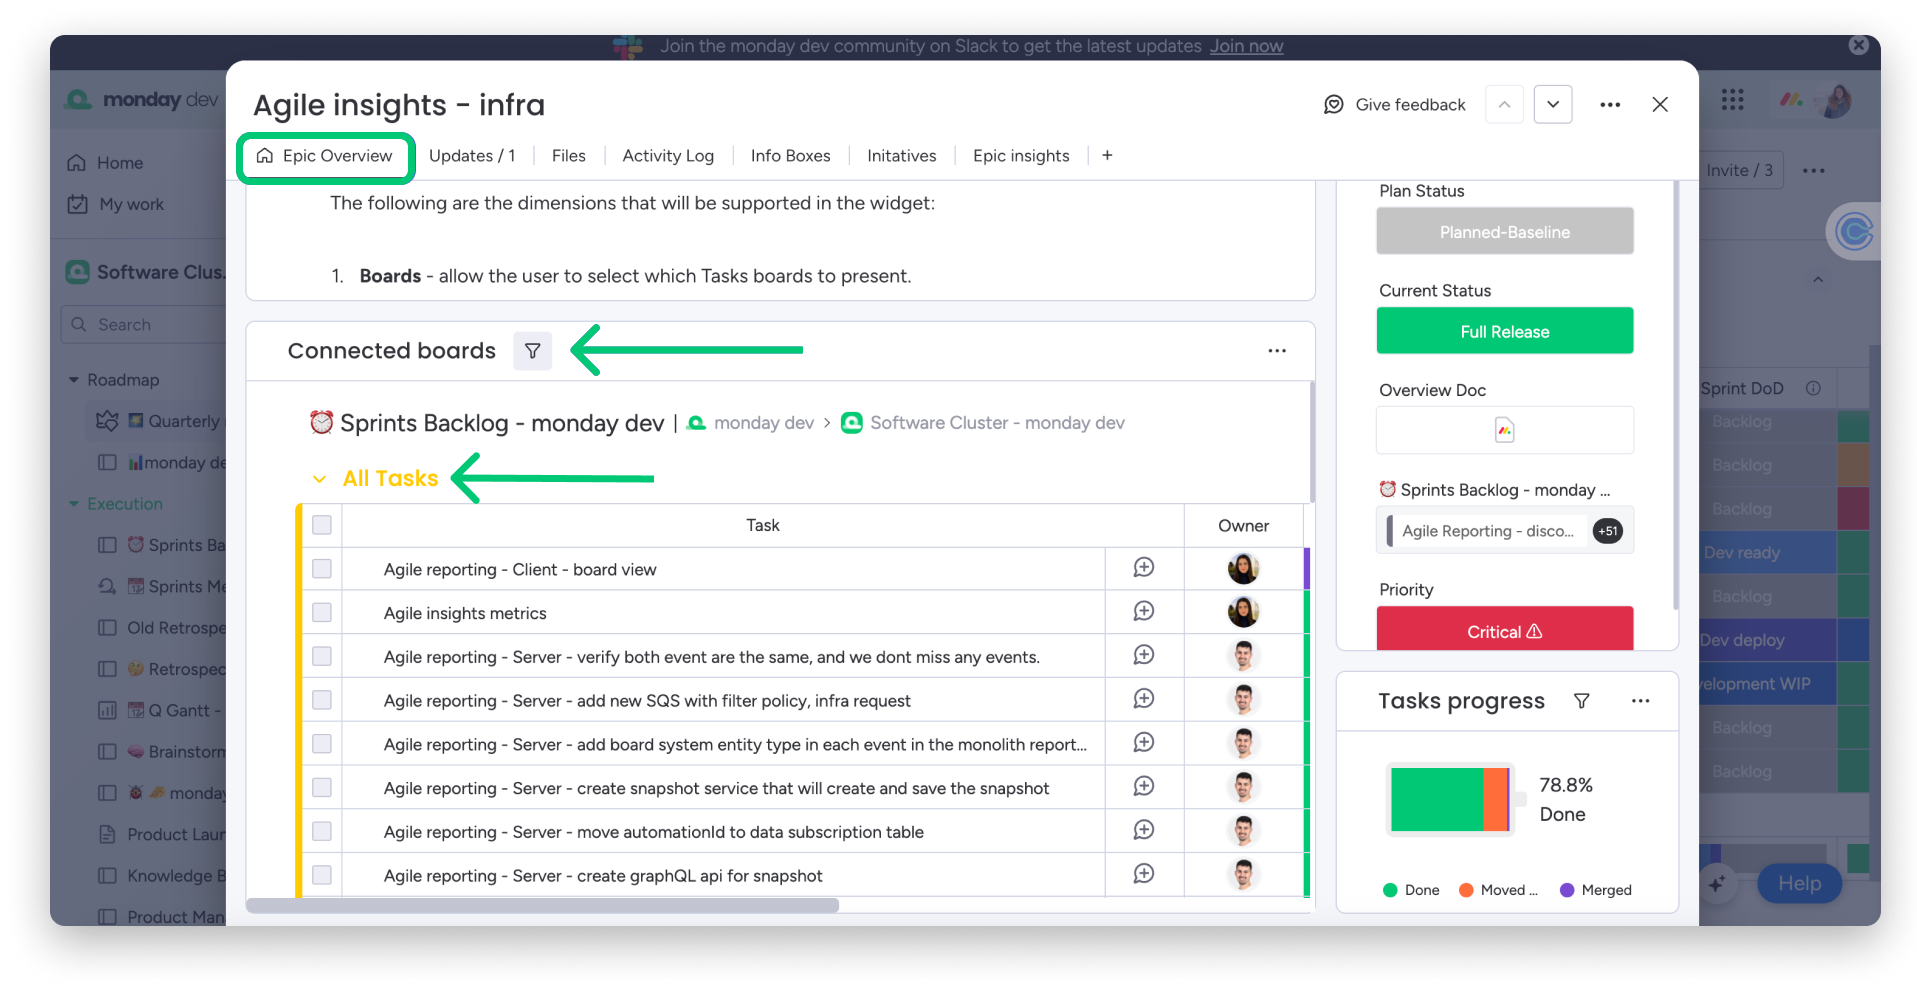Switch to the Updates / 1 tab

pos(472,156)
